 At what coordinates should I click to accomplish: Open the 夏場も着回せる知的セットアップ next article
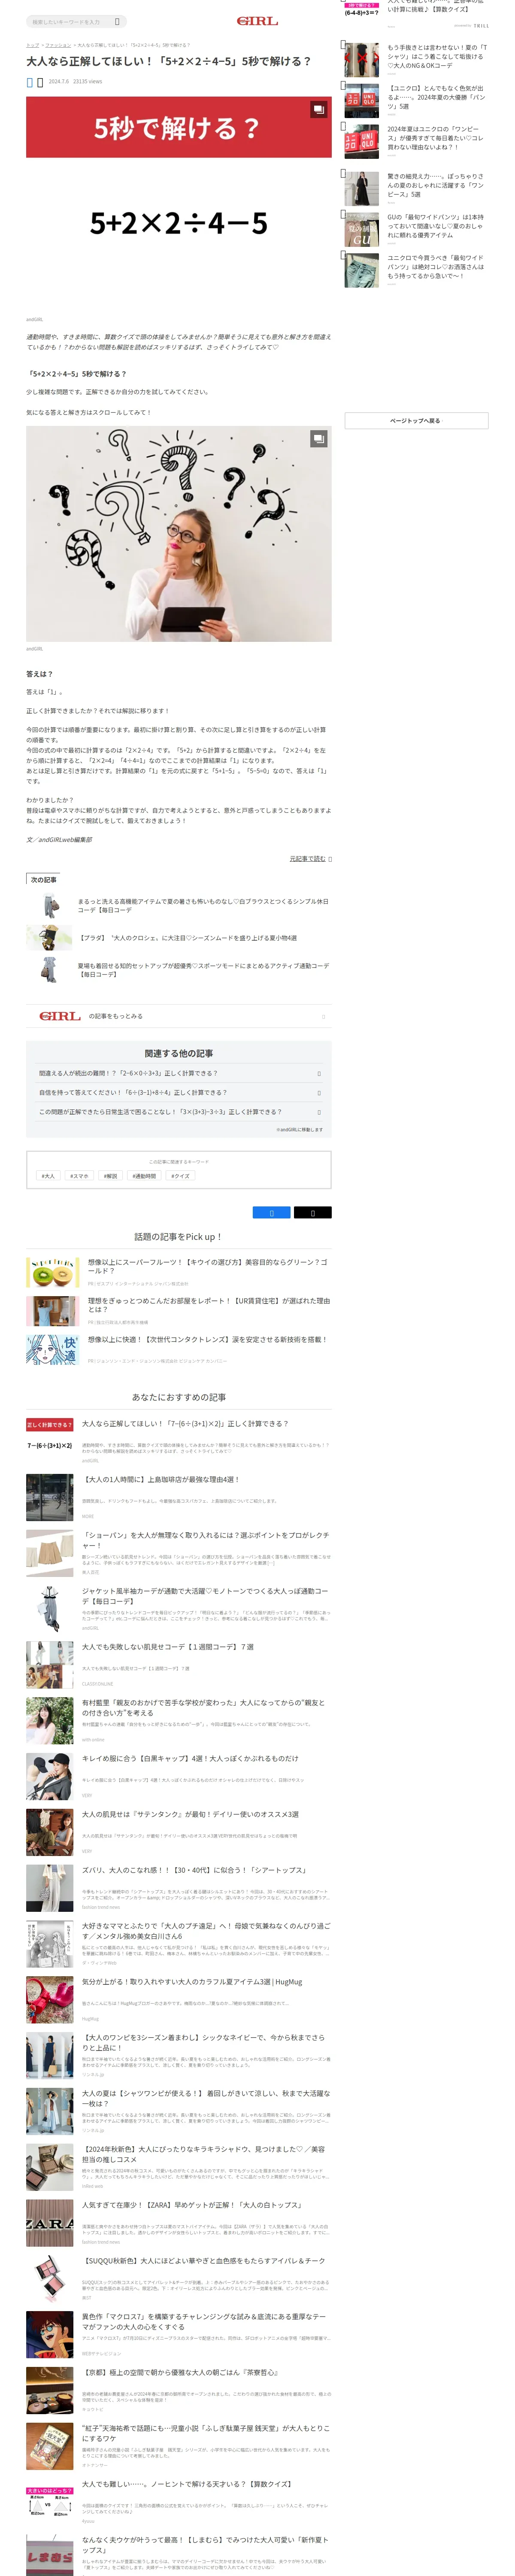pyautogui.click(x=178, y=970)
